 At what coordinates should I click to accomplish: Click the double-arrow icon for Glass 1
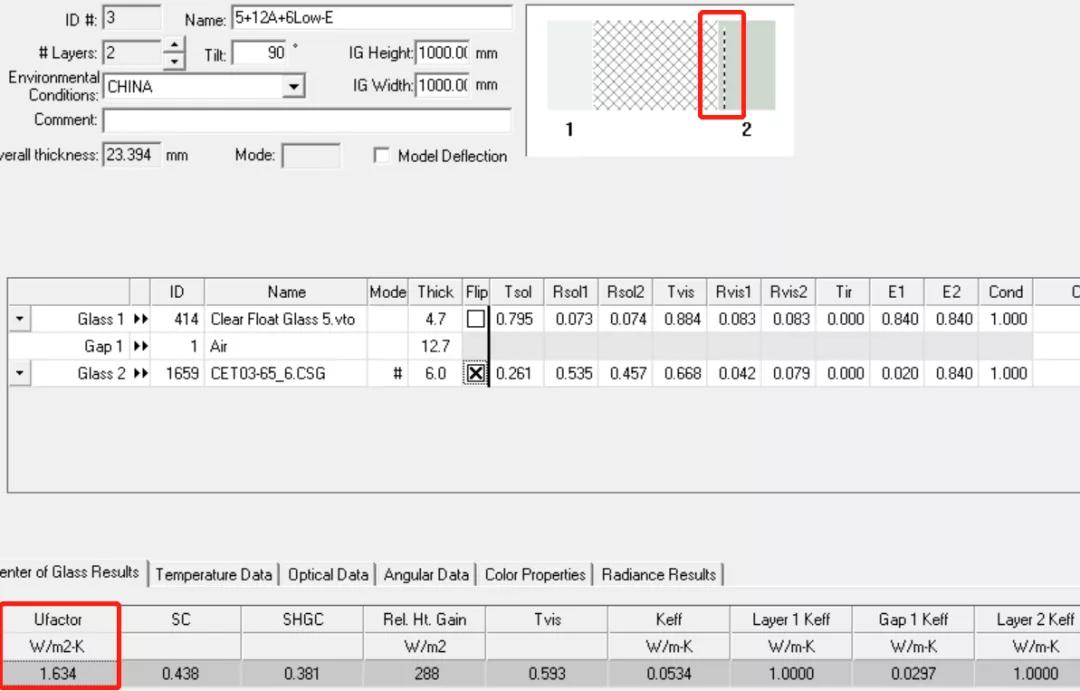coord(140,319)
